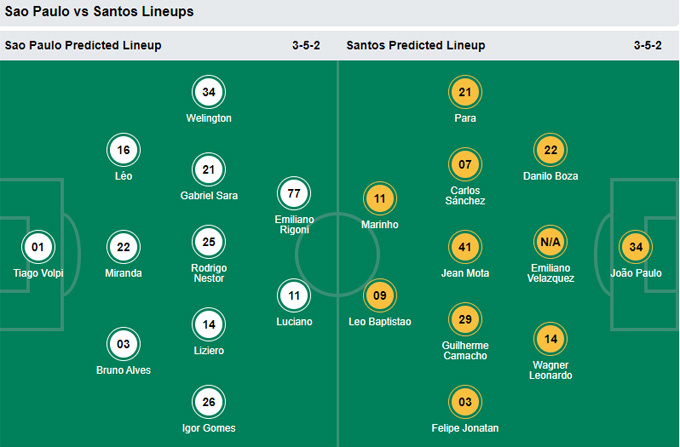Select the 26 Igor Gomes player icon

tap(209, 402)
